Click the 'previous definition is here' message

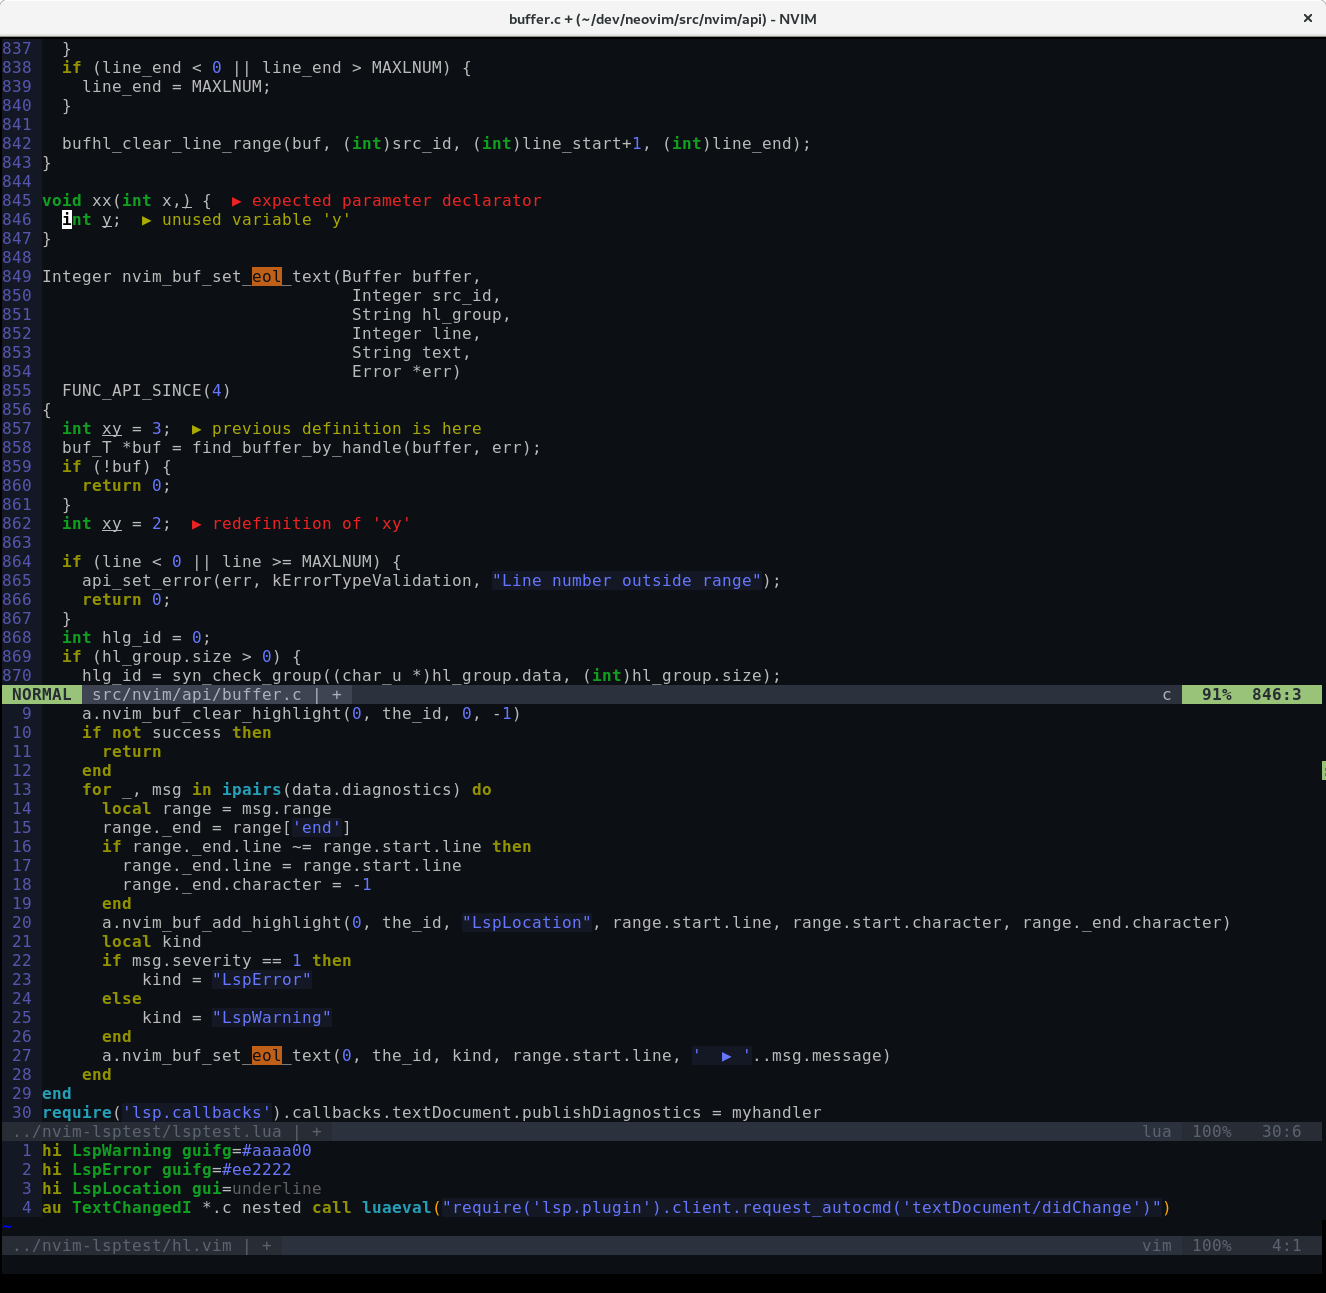tap(347, 429)
